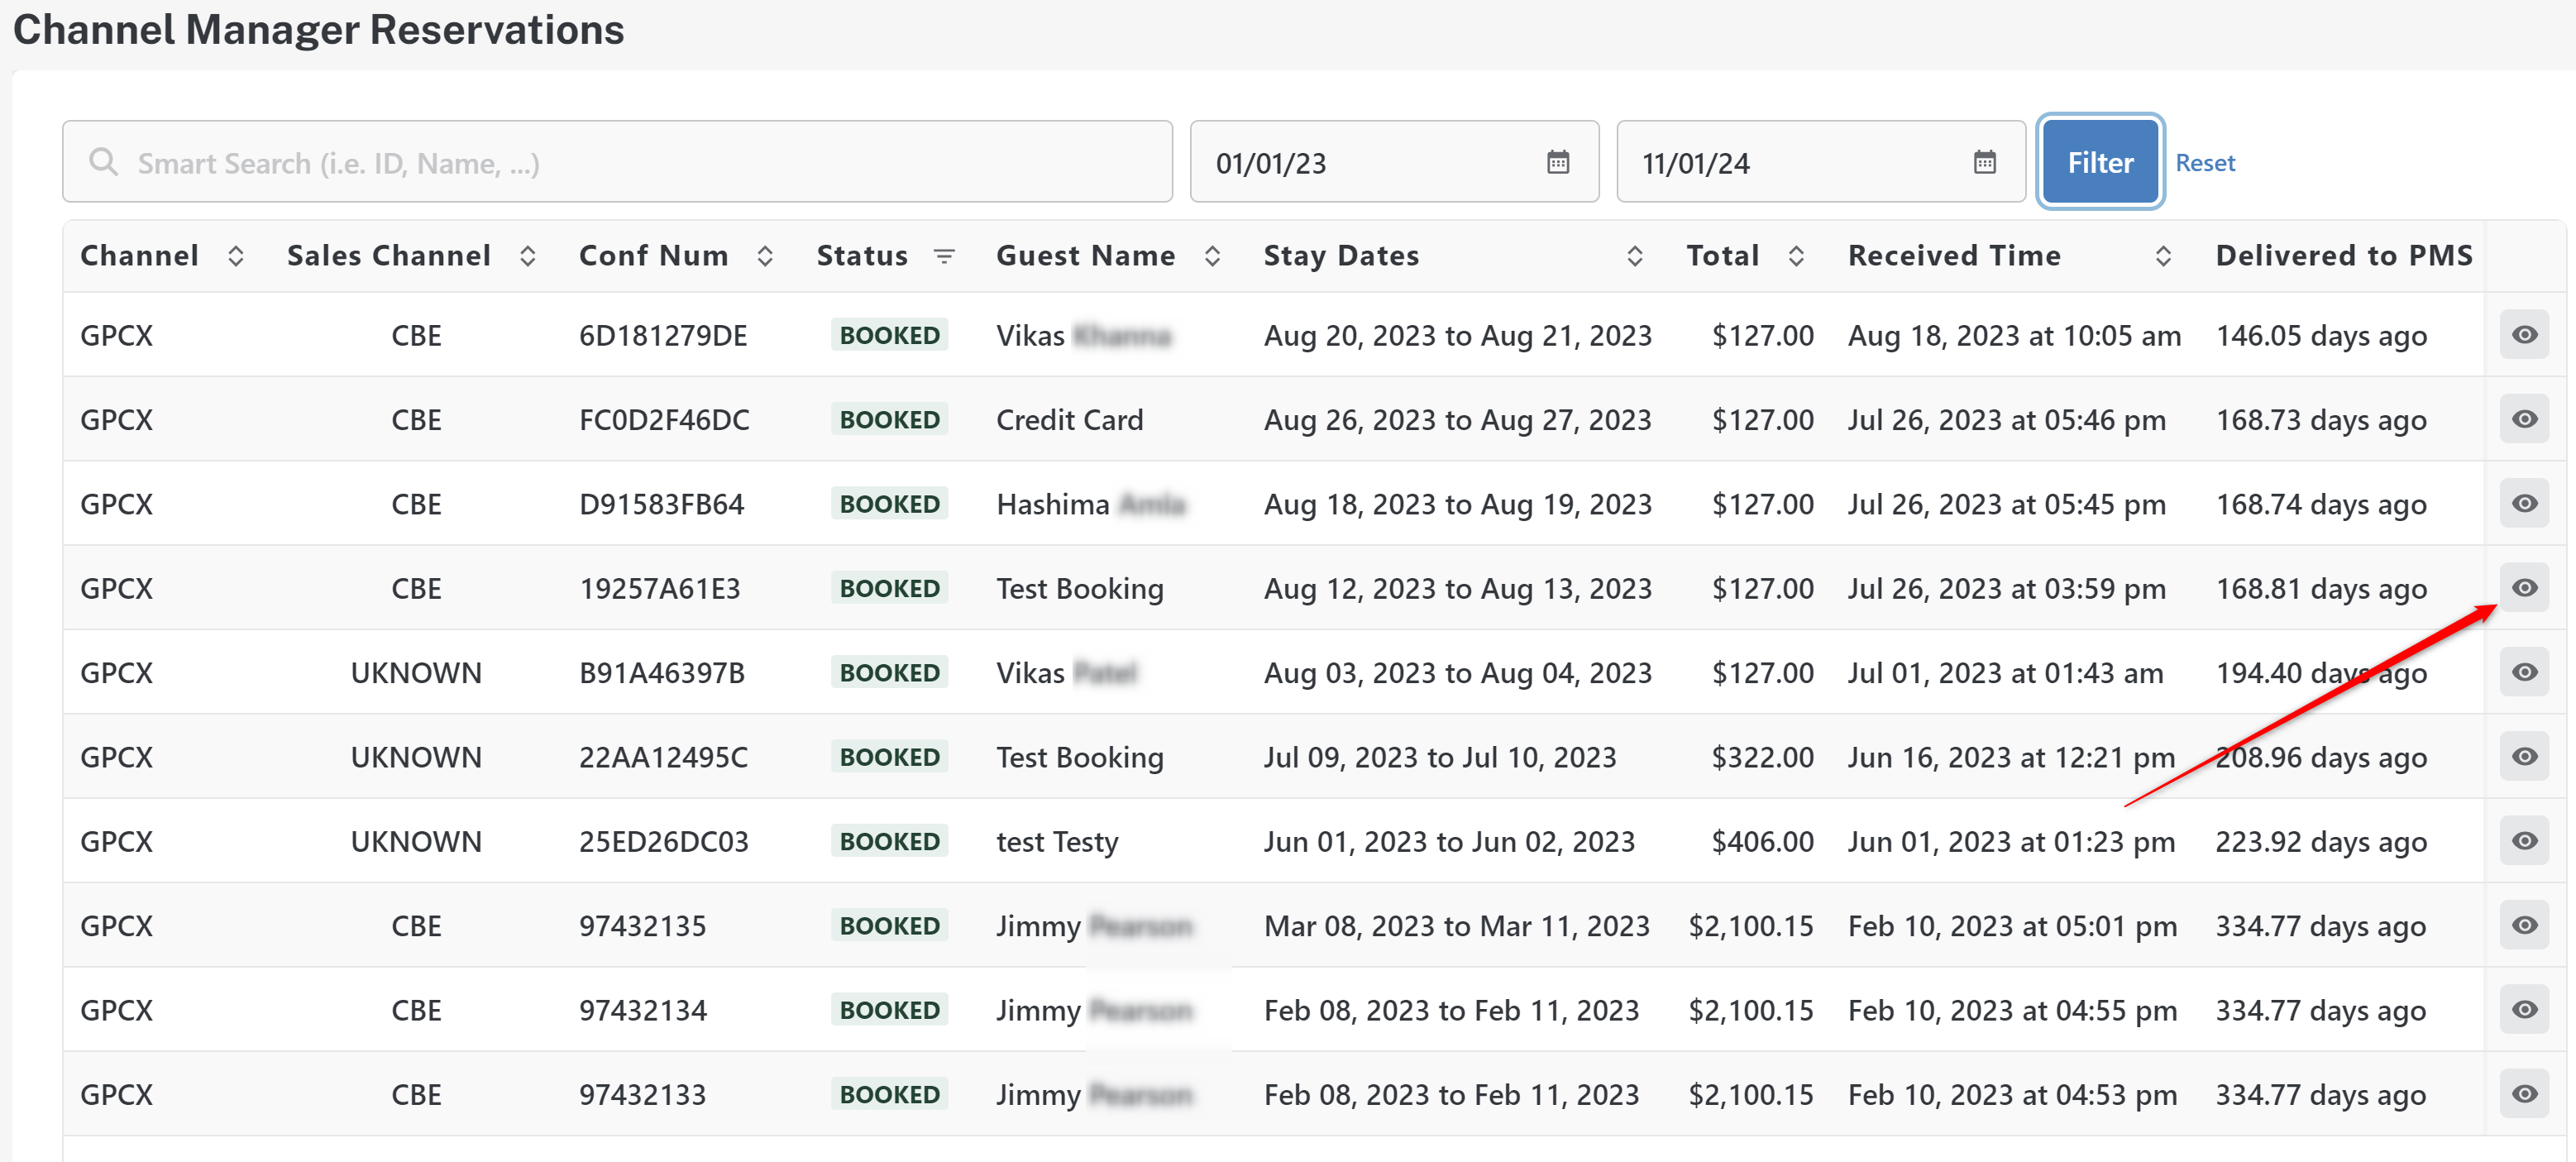Sort by Total column
2576x1162 pixels.
(1796, 256)
